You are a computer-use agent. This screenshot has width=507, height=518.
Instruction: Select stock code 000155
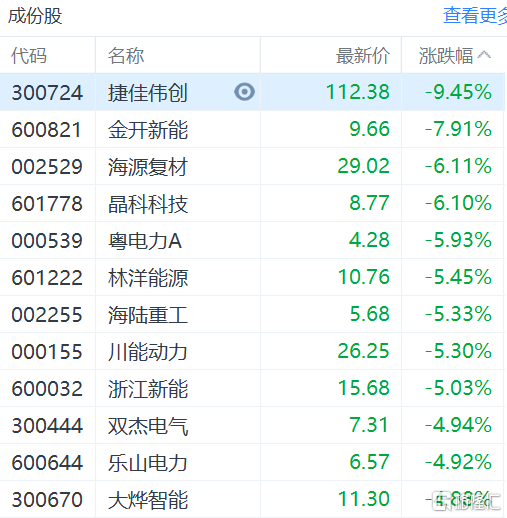pyautogui.click(x=47, y=351)
